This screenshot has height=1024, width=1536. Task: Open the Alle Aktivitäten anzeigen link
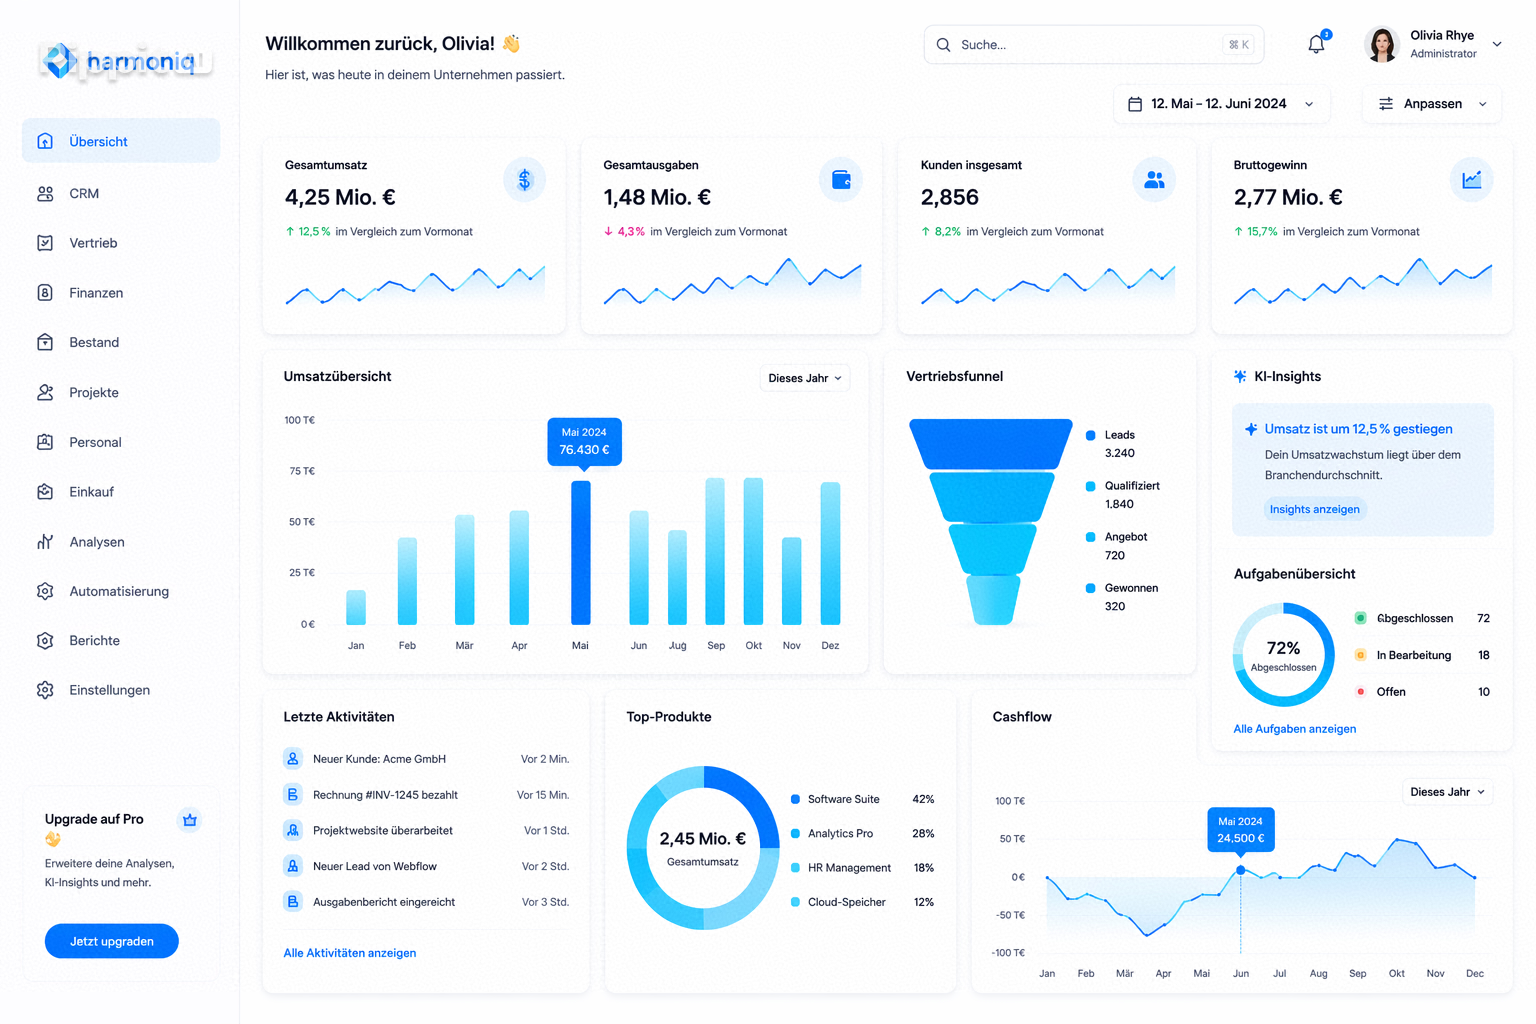(x=350, y=953)
